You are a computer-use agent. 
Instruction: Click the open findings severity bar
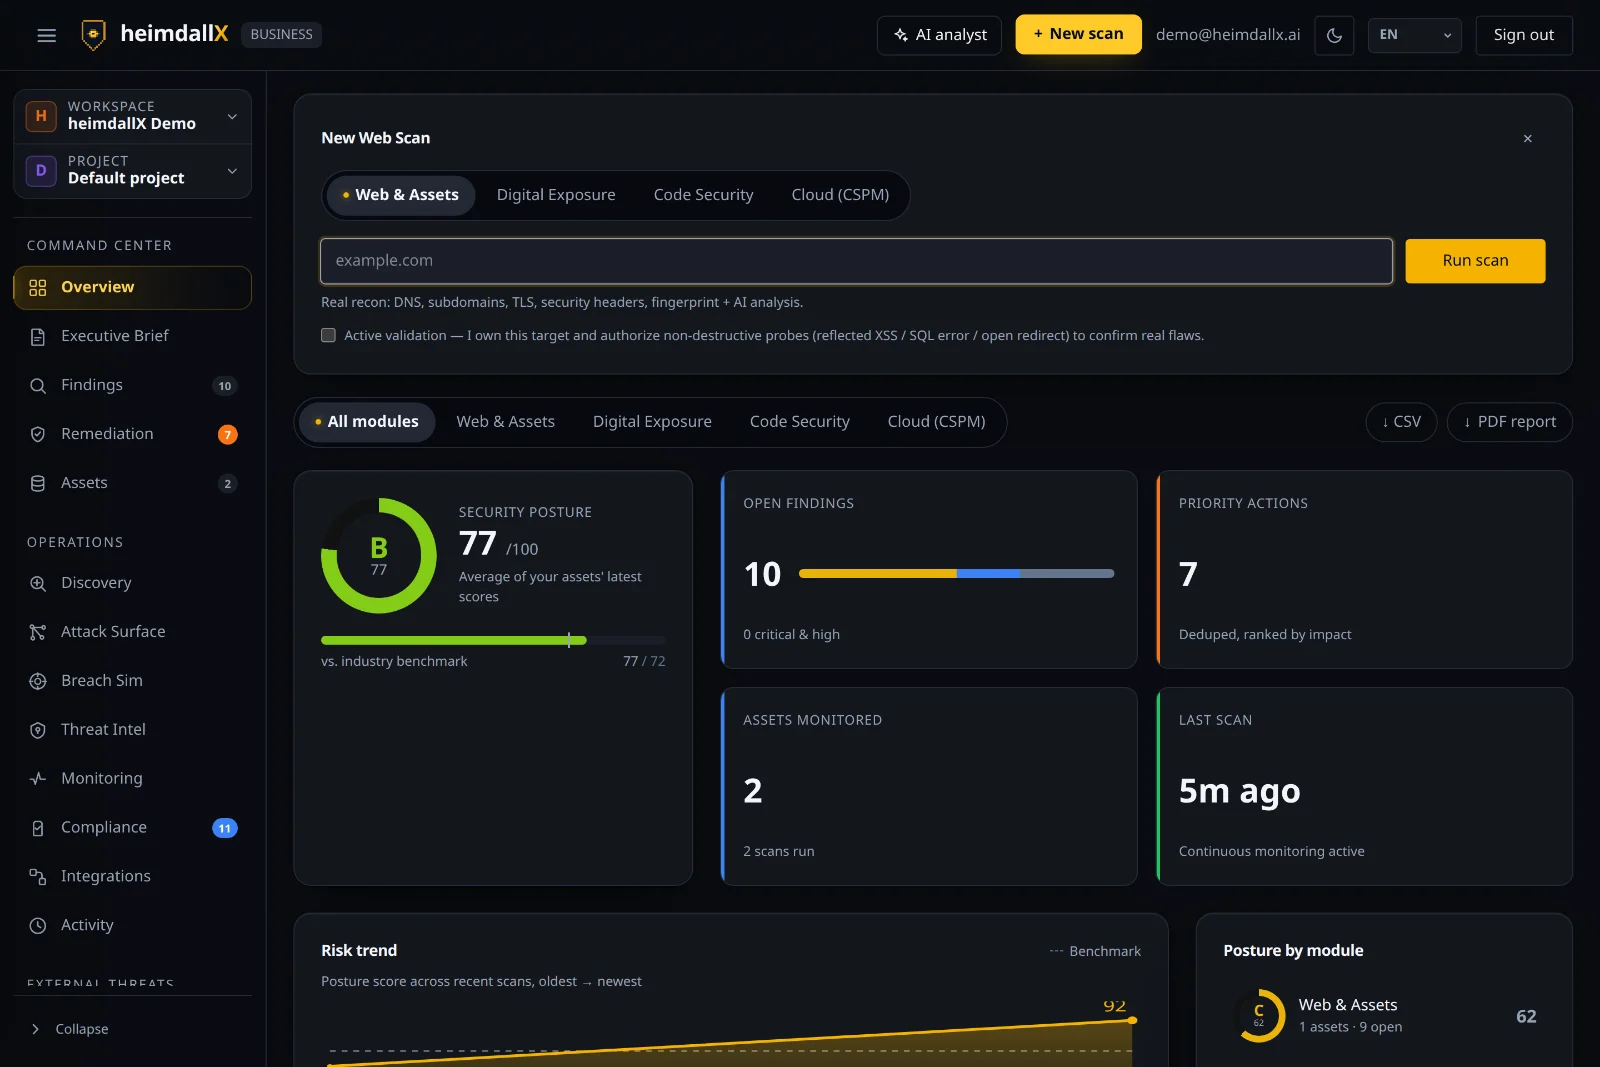(x=956, y=574)
